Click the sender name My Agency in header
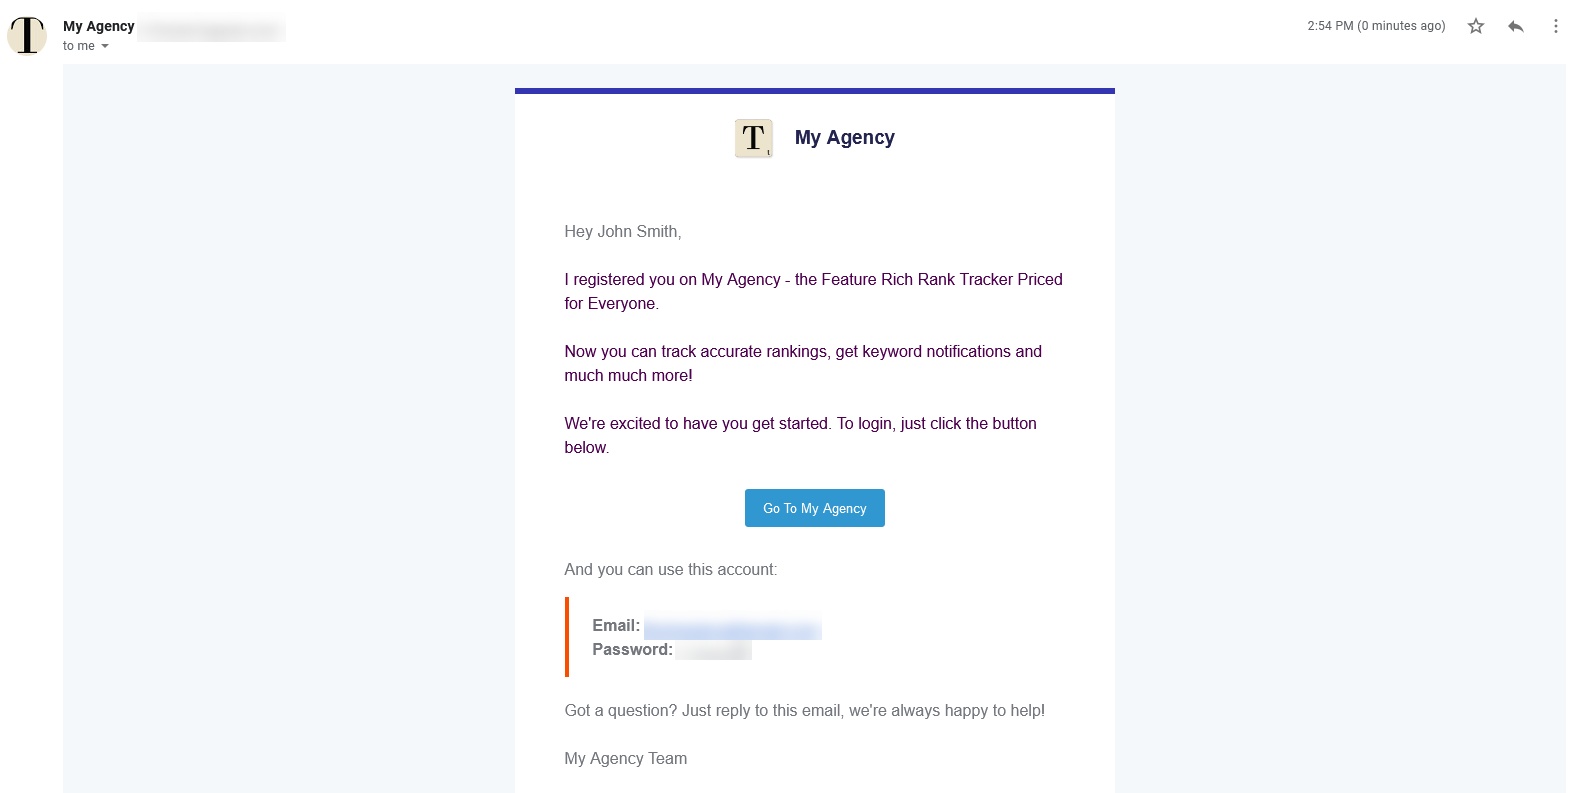 (98, 26)
